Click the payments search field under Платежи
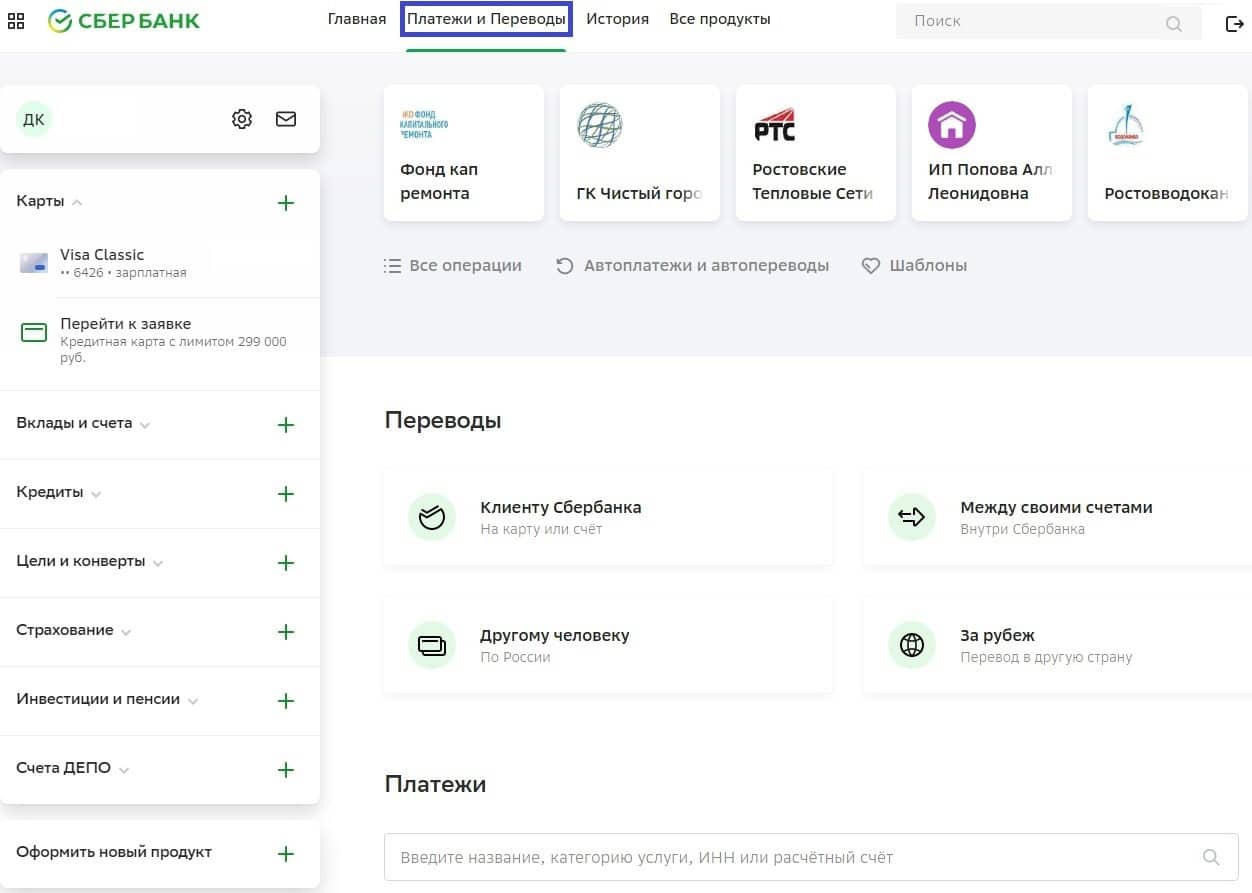 [x=790, y=857]
